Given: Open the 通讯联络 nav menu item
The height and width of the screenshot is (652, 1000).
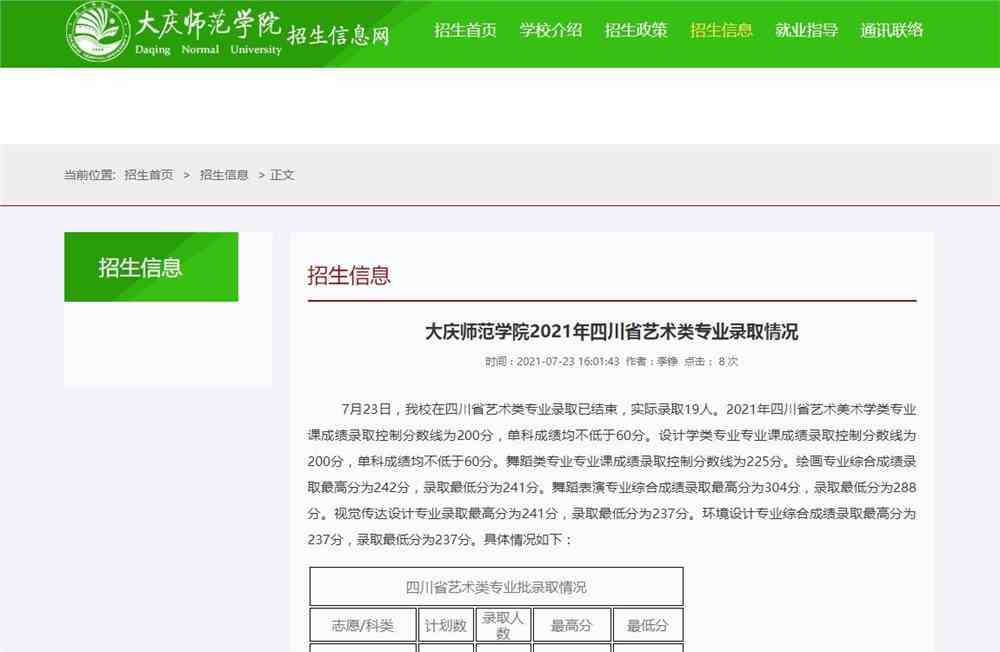Looking at the screenshot, I should [x=892, y=30].
